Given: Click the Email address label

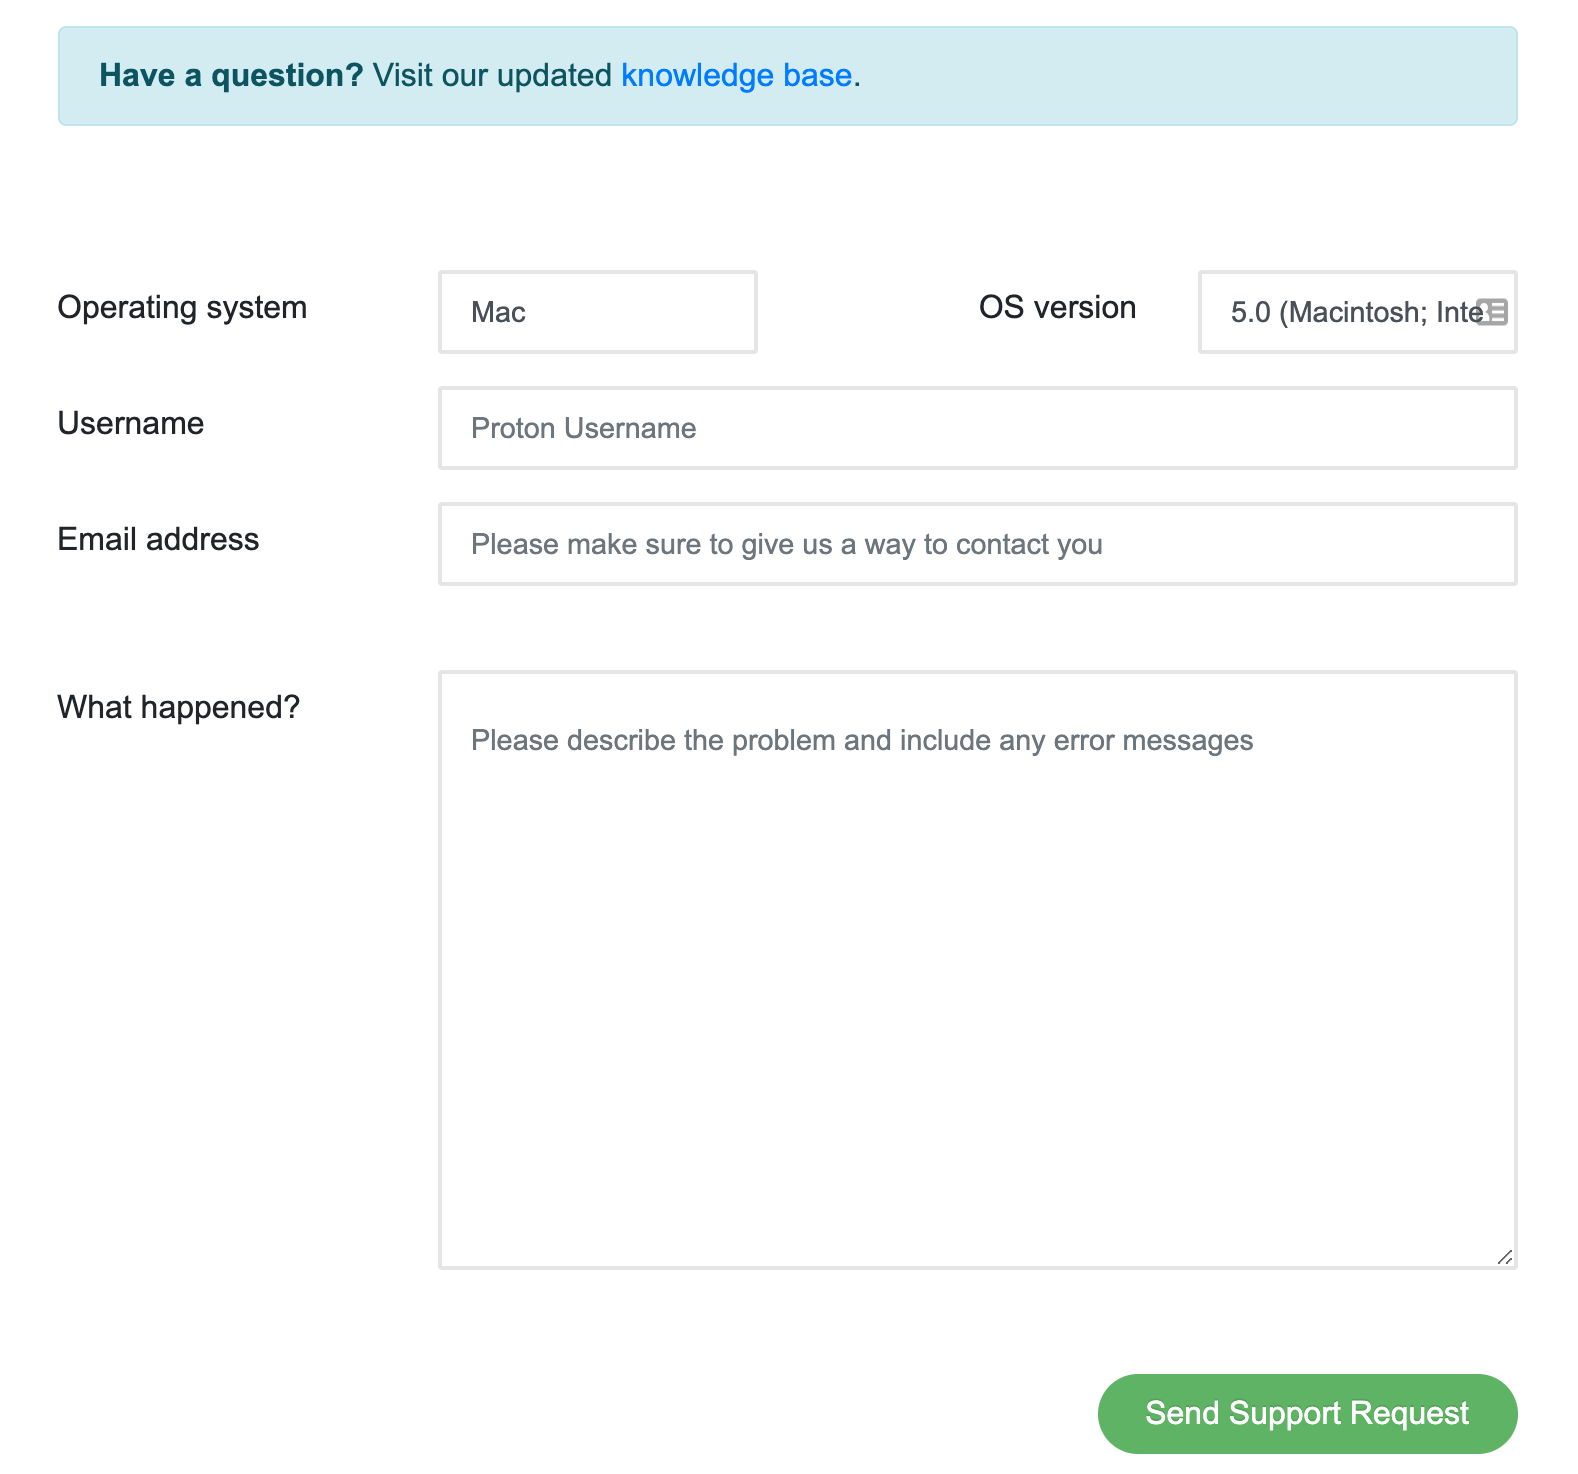Looking at the screenshot, I should tap(158, 539).
